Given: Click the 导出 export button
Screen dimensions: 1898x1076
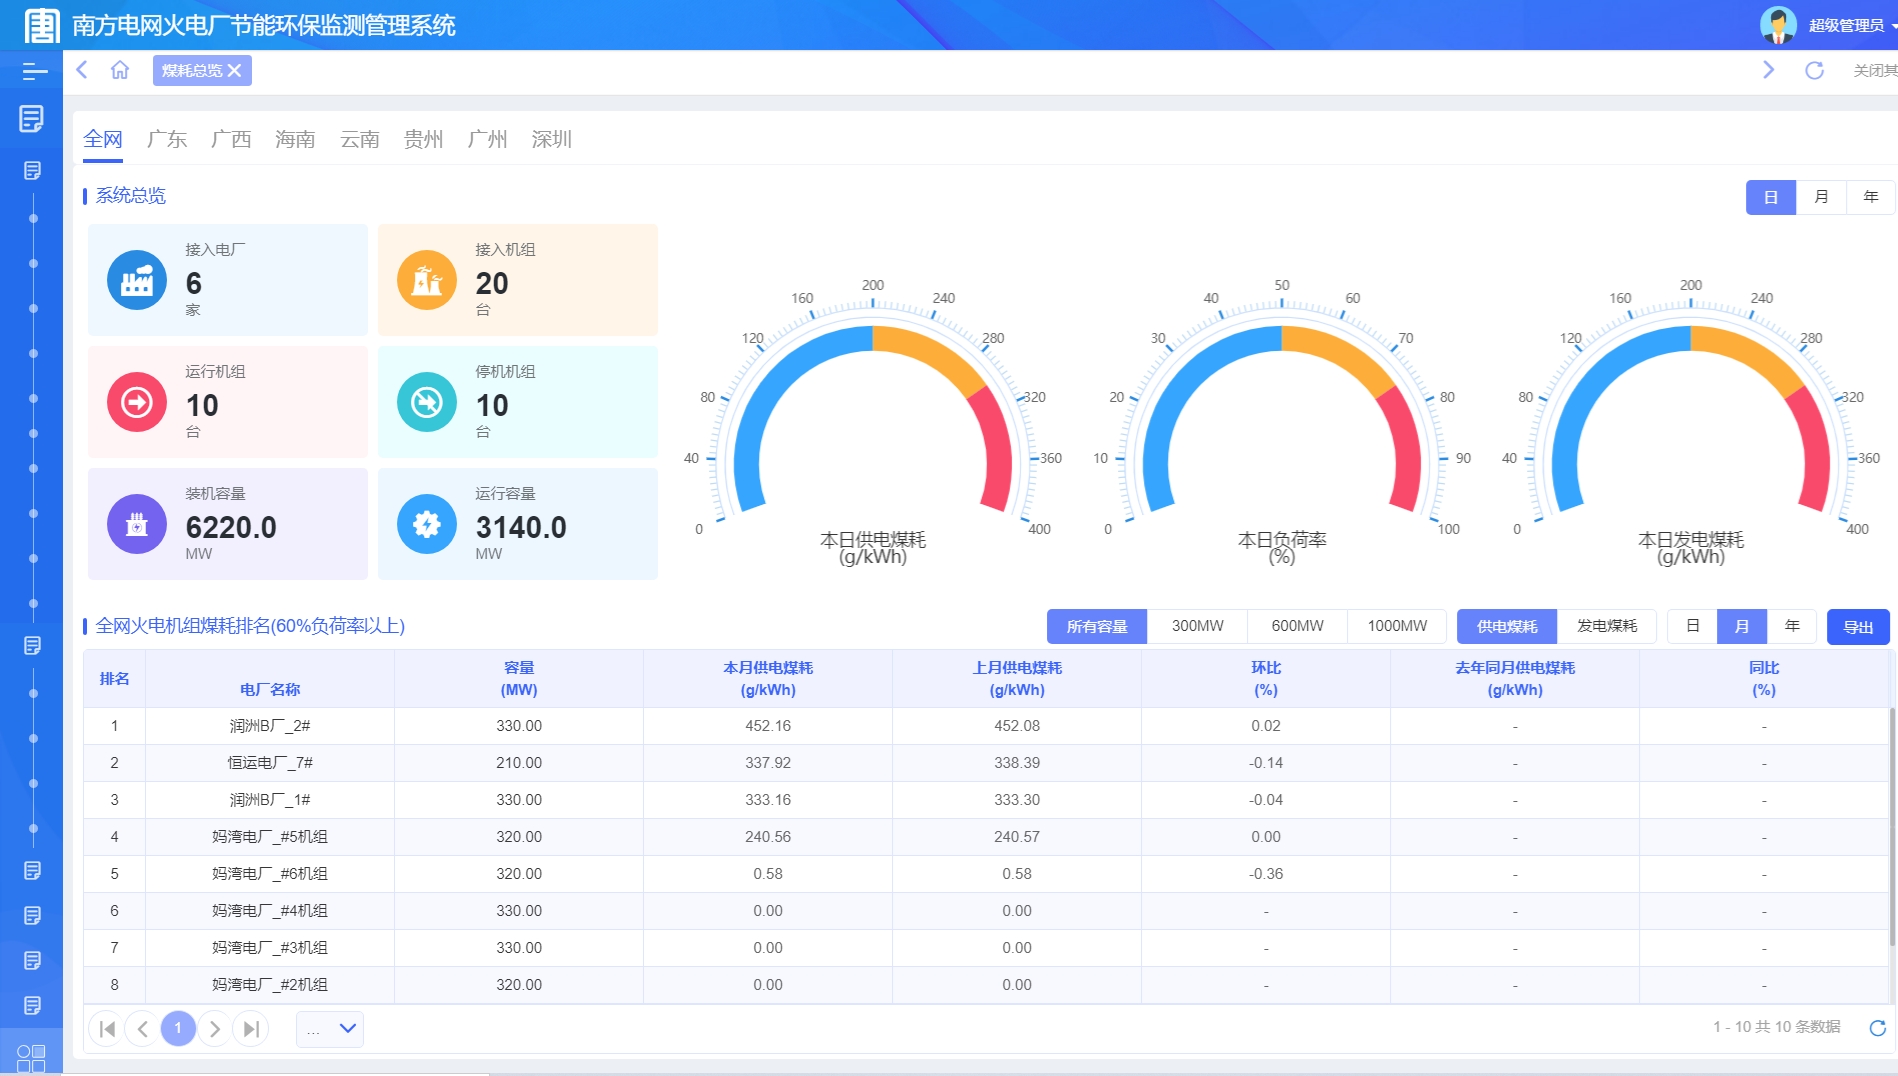Looking at the screenshot, I should point(1858,627).
